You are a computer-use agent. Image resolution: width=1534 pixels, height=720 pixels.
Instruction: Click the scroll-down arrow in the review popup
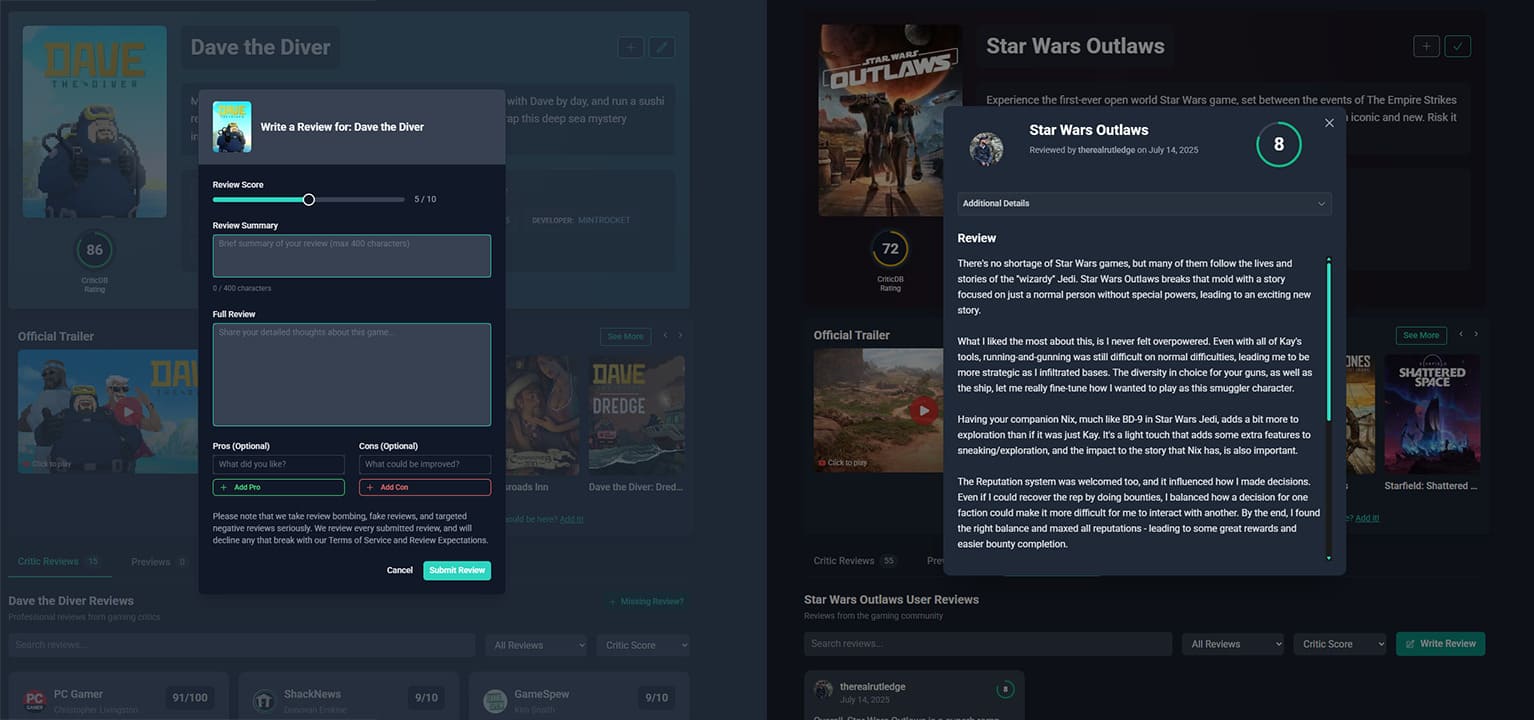1329,558
